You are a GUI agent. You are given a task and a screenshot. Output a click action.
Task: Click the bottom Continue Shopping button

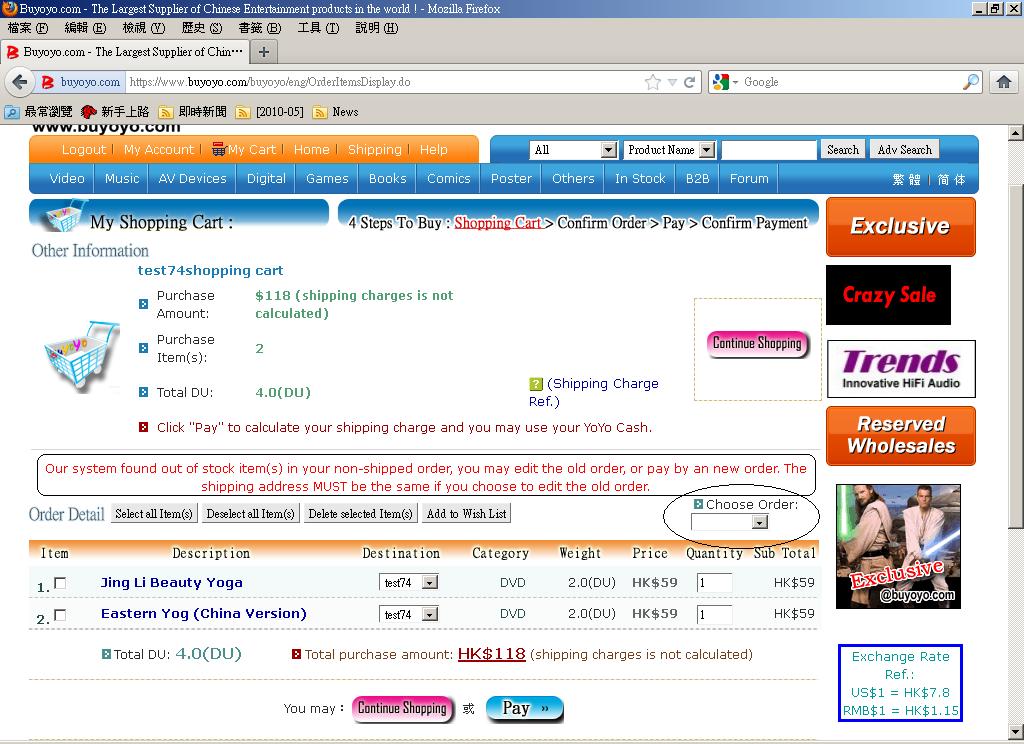(x=402, y=708)
